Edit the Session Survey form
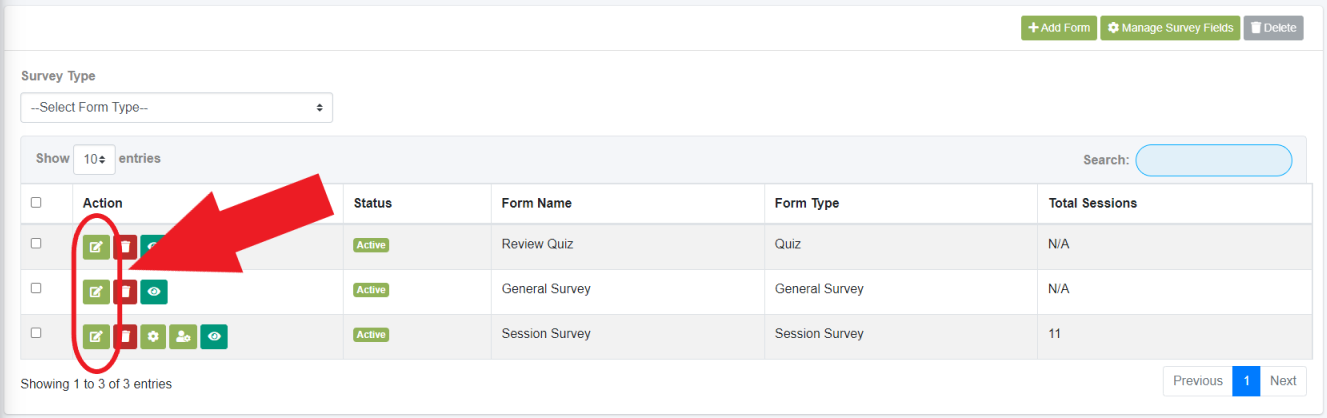The height and width of the screenshot is (418, 1327). point(96,337)
